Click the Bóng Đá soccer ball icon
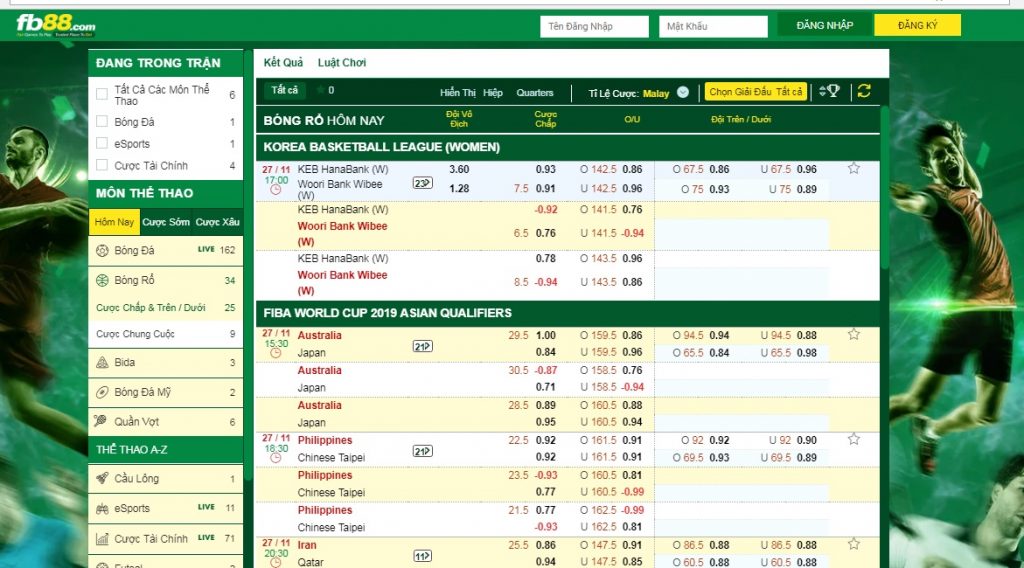 pos(102,250)
